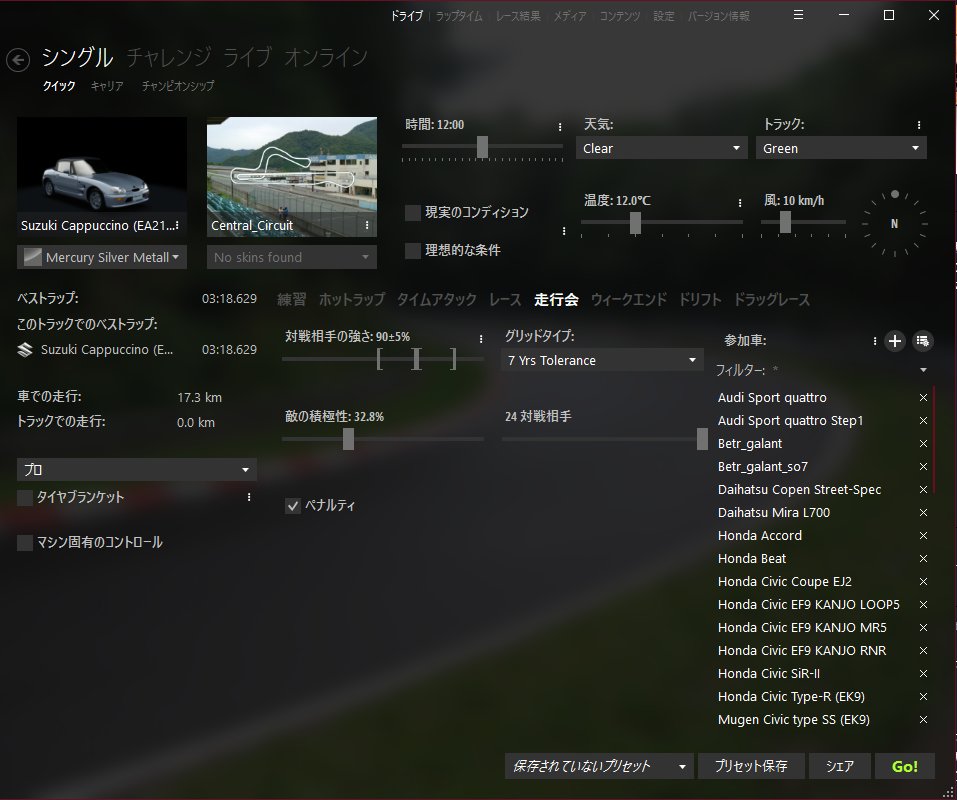Open 天気 Clear dropdown
This screenshot has width=957, height=800.
point(662,148)
